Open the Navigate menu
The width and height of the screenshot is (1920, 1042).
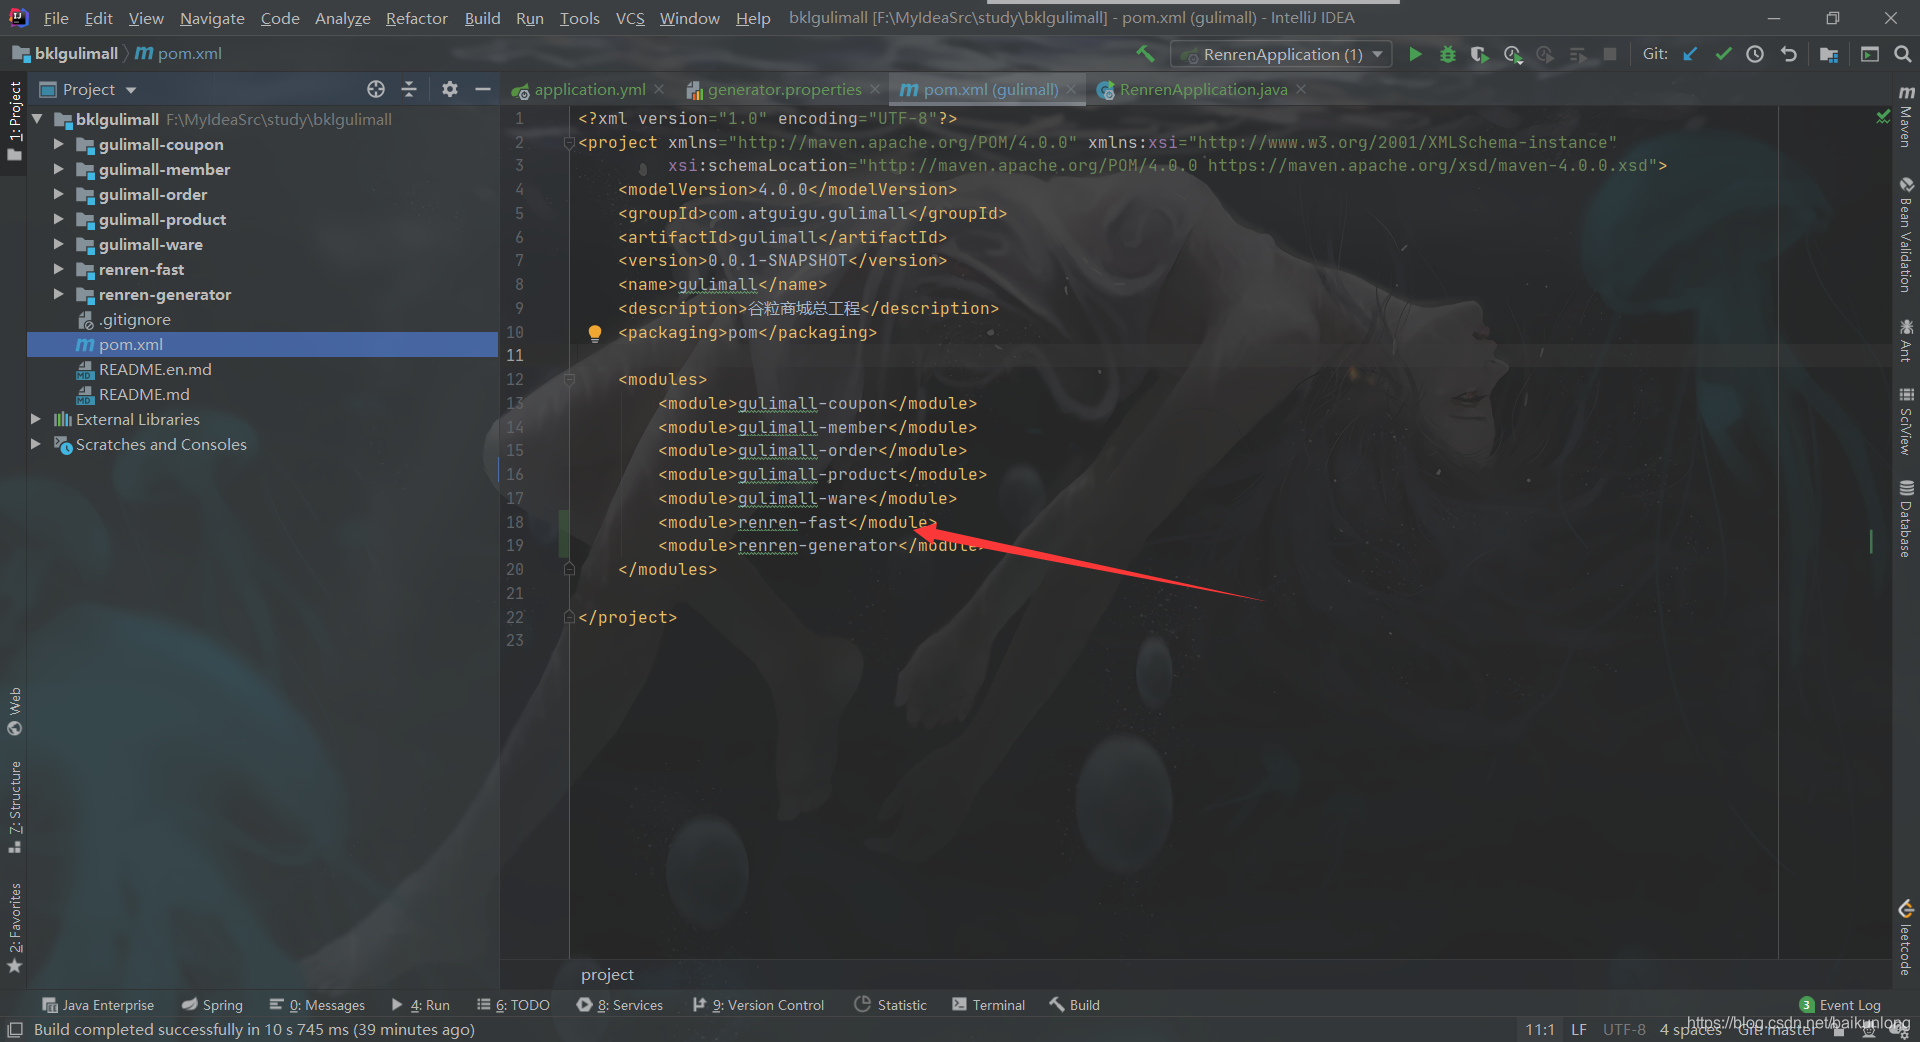[x=212, y=18]
